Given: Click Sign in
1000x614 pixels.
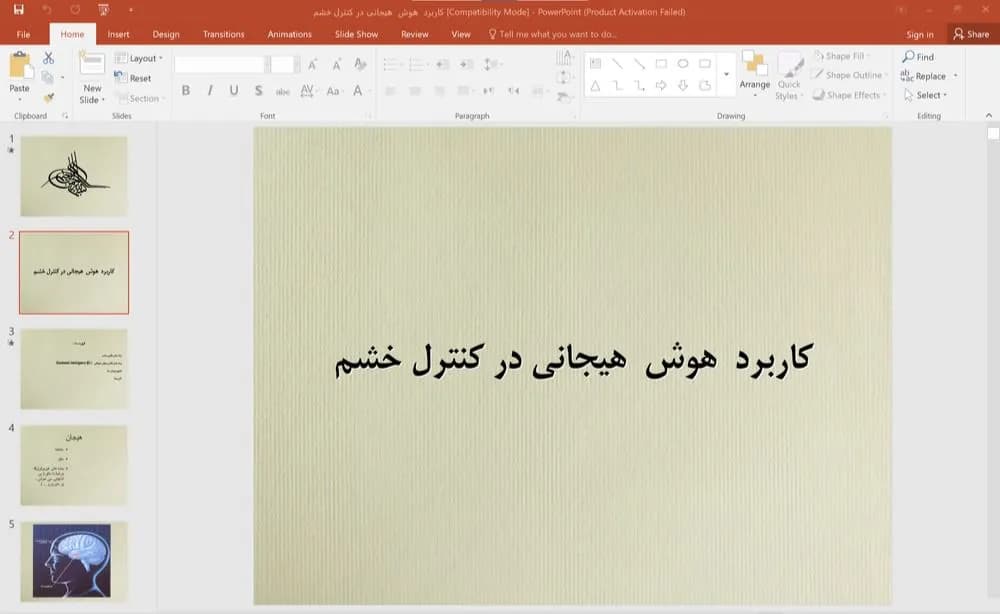Looking at the screenshot, I should pos(920,34).
